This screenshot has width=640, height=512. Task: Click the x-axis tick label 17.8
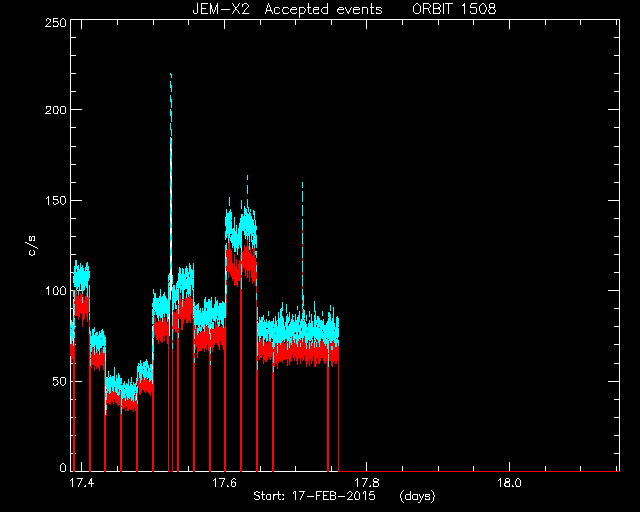pyautogui.click(x=367, y=483)
